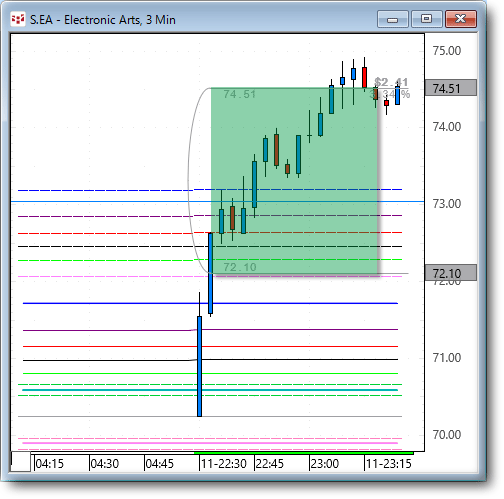Click the 72.10 label inside green box

(240, 267)
